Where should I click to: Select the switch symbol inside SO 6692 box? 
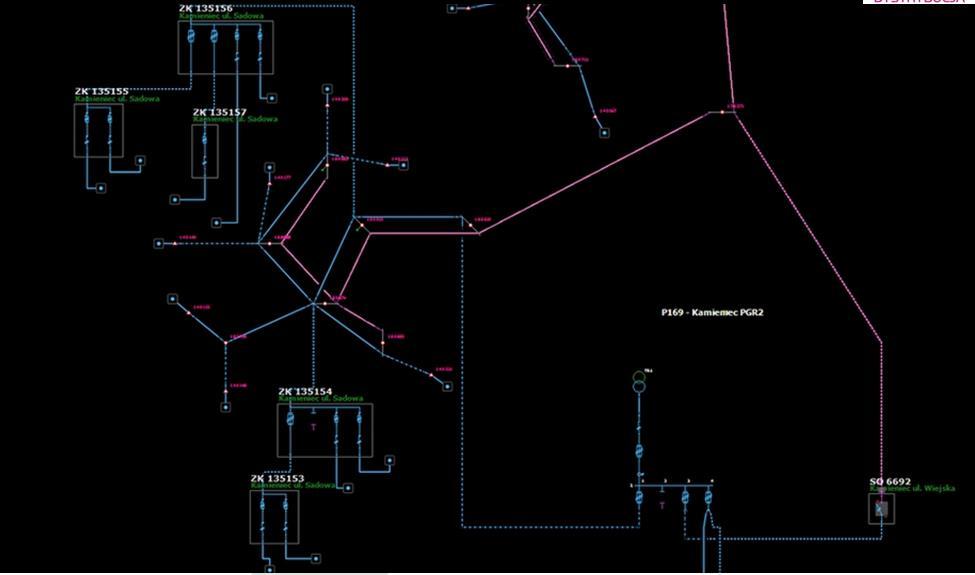881,509
